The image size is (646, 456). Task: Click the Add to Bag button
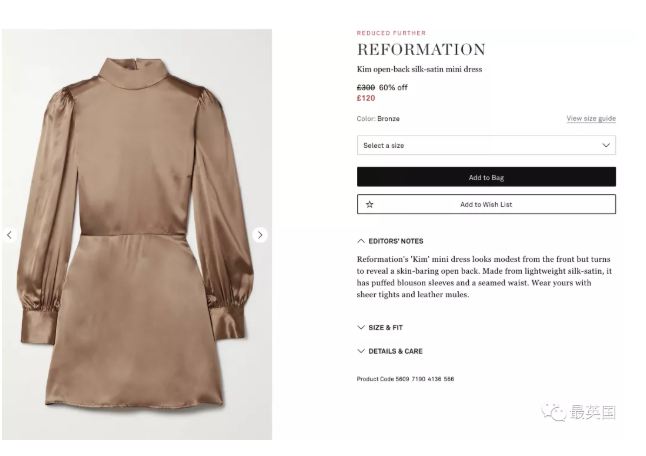(x=486, y=177)
